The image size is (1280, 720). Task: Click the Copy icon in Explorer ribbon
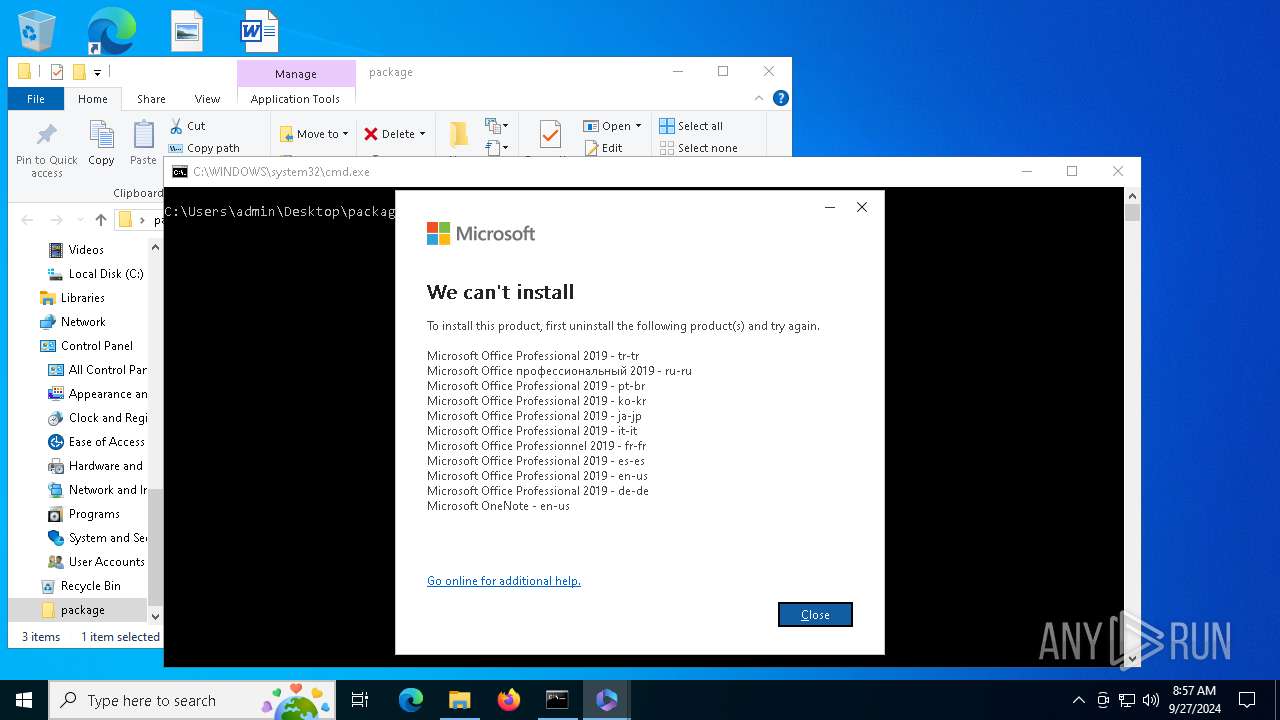pos(101,142)
